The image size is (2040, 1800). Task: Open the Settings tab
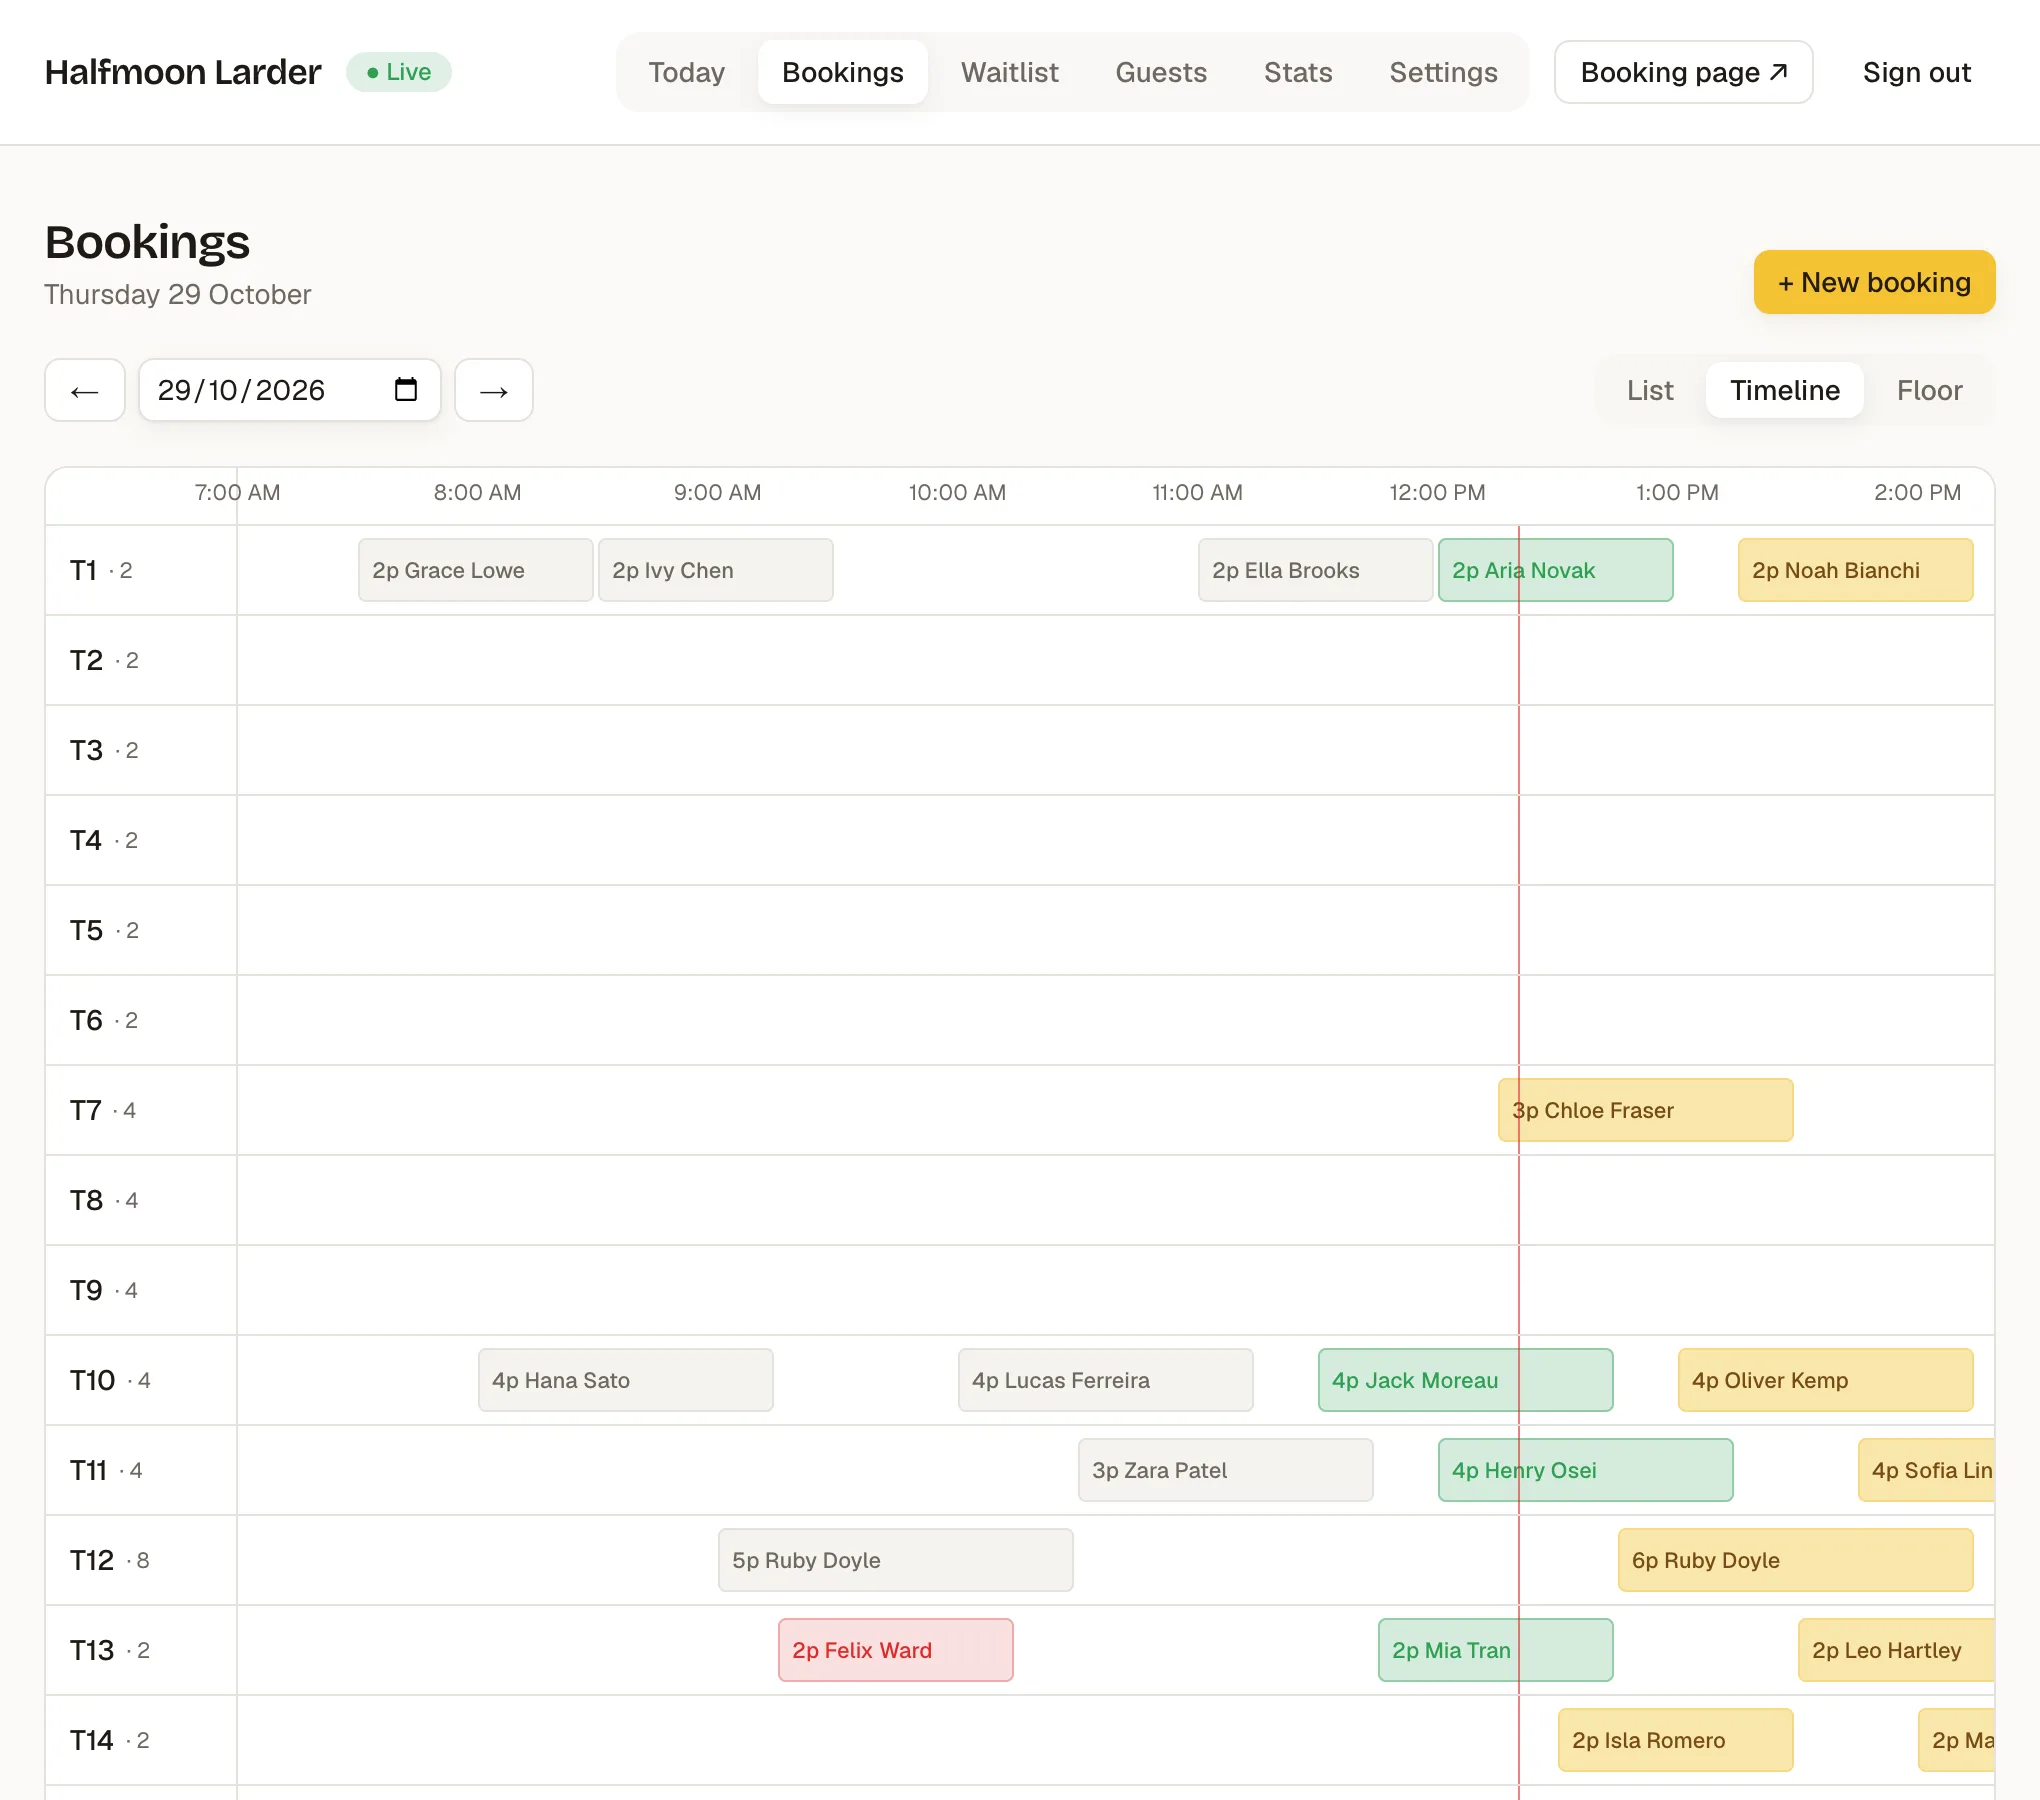[1443, 72]
